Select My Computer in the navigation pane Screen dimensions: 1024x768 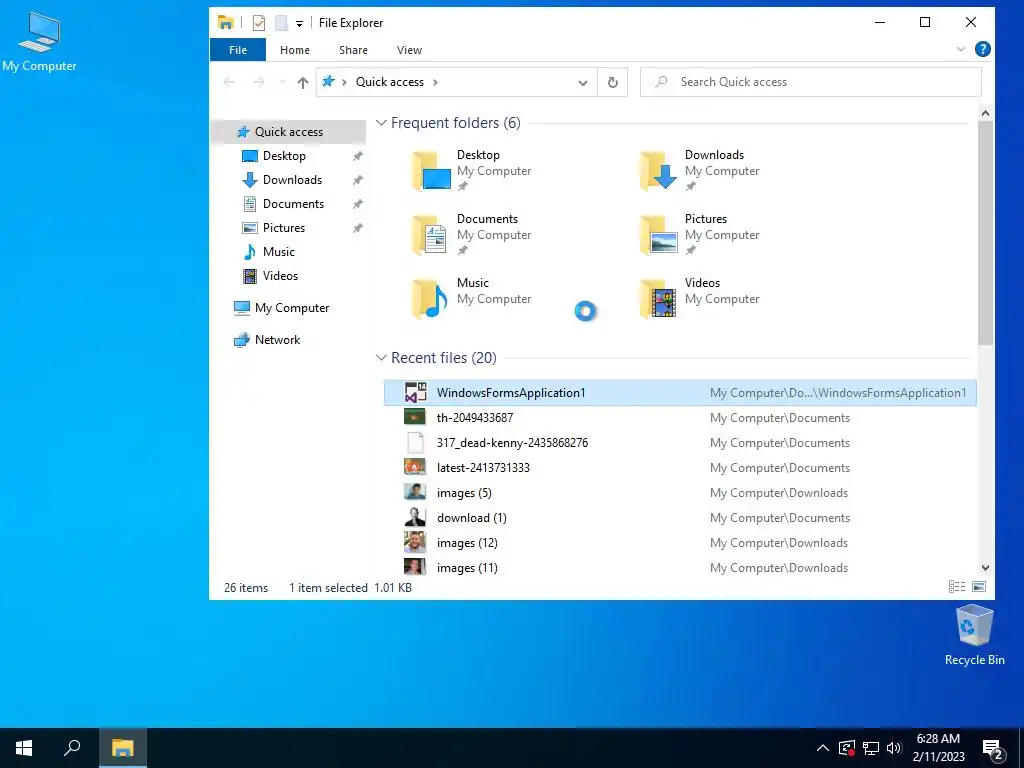(x=291, y=308)
